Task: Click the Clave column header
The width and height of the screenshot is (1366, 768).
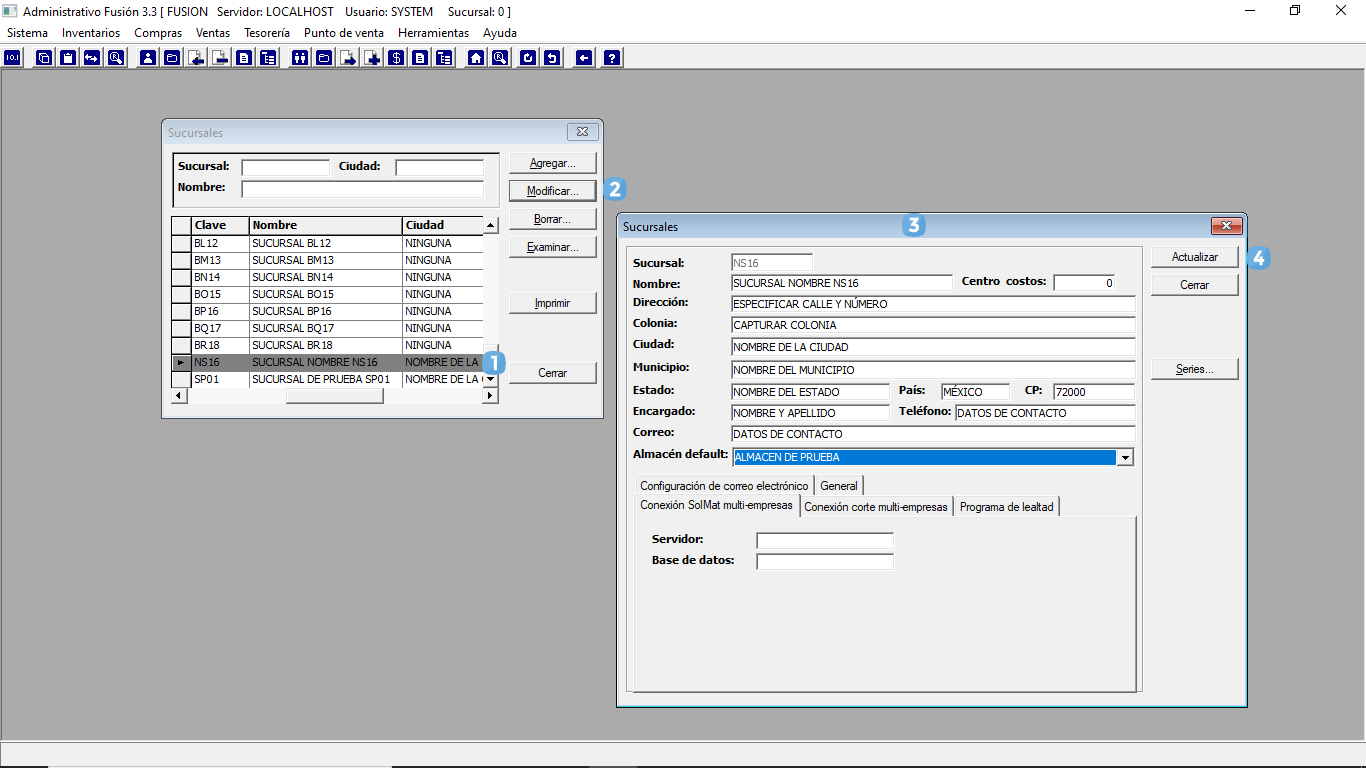Action: (220, 226)
